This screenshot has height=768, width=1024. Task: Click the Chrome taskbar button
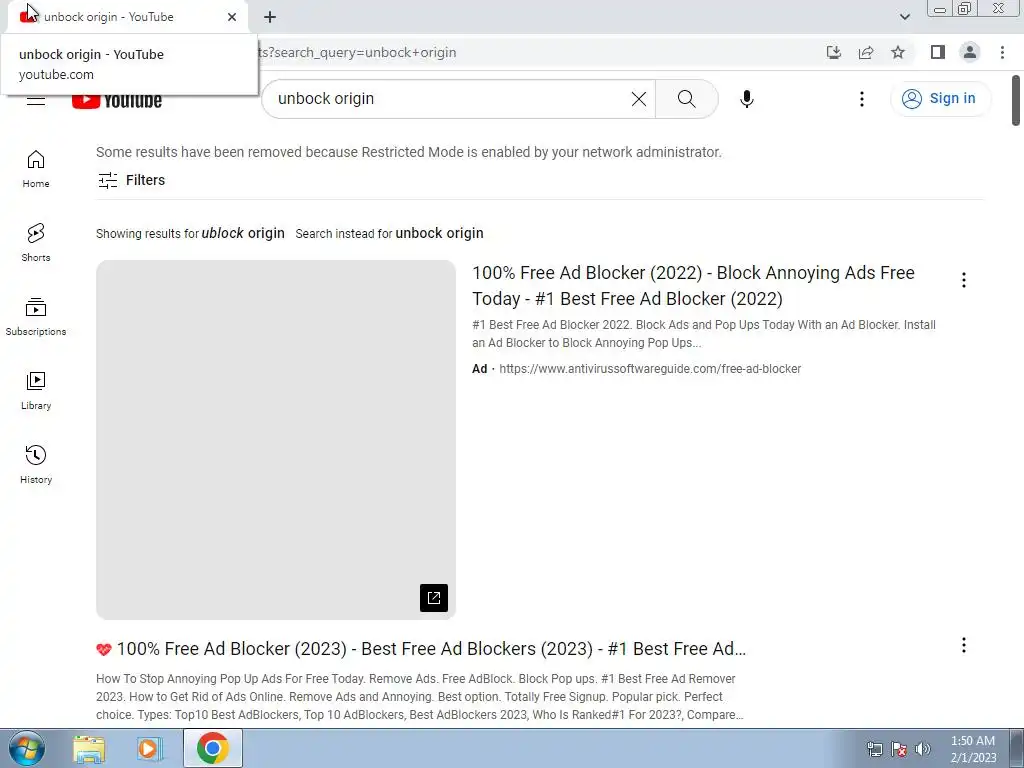point(213,748)
